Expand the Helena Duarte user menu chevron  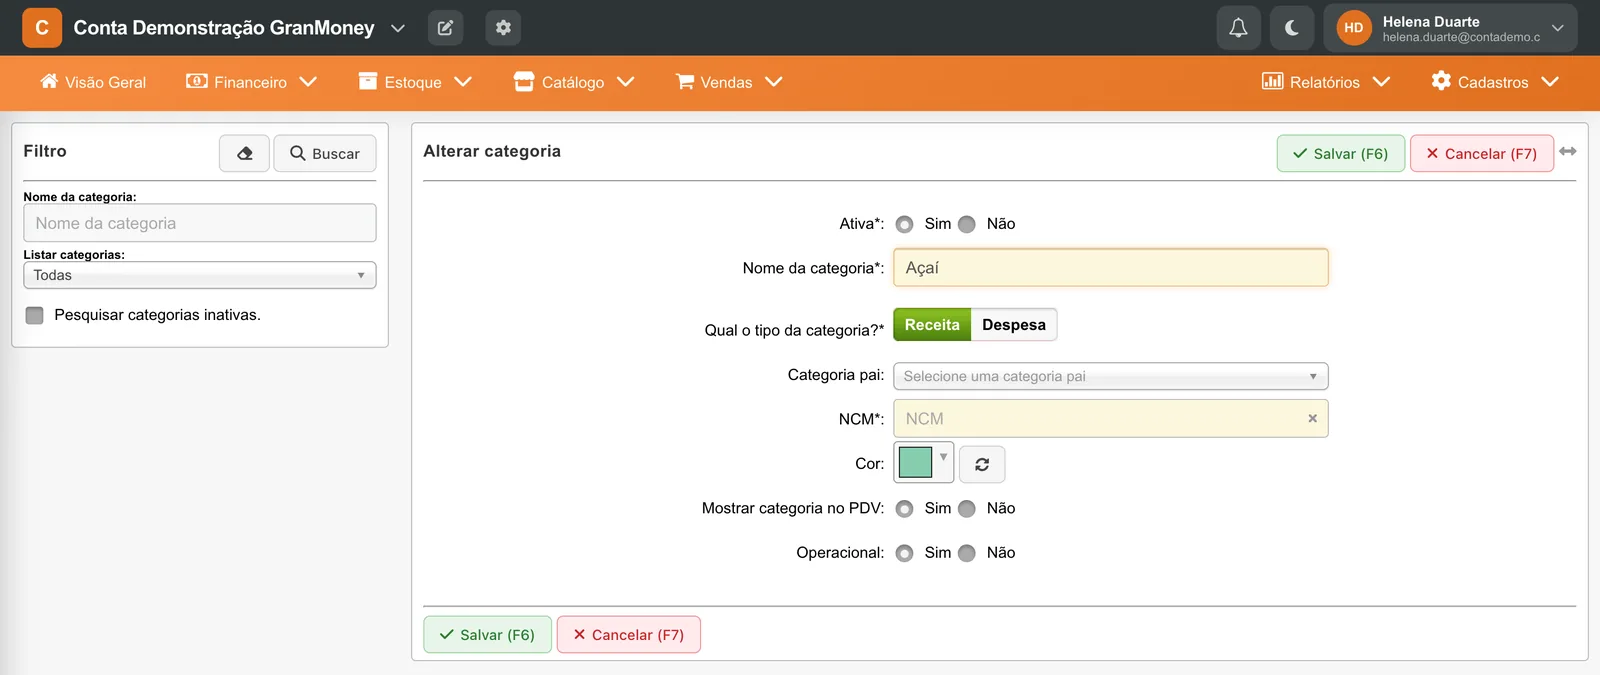(1557, 28)
